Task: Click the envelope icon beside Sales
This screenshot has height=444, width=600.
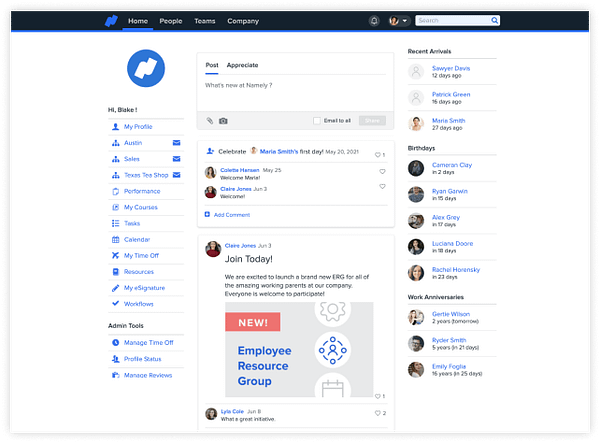Action: tap(177, 159)
